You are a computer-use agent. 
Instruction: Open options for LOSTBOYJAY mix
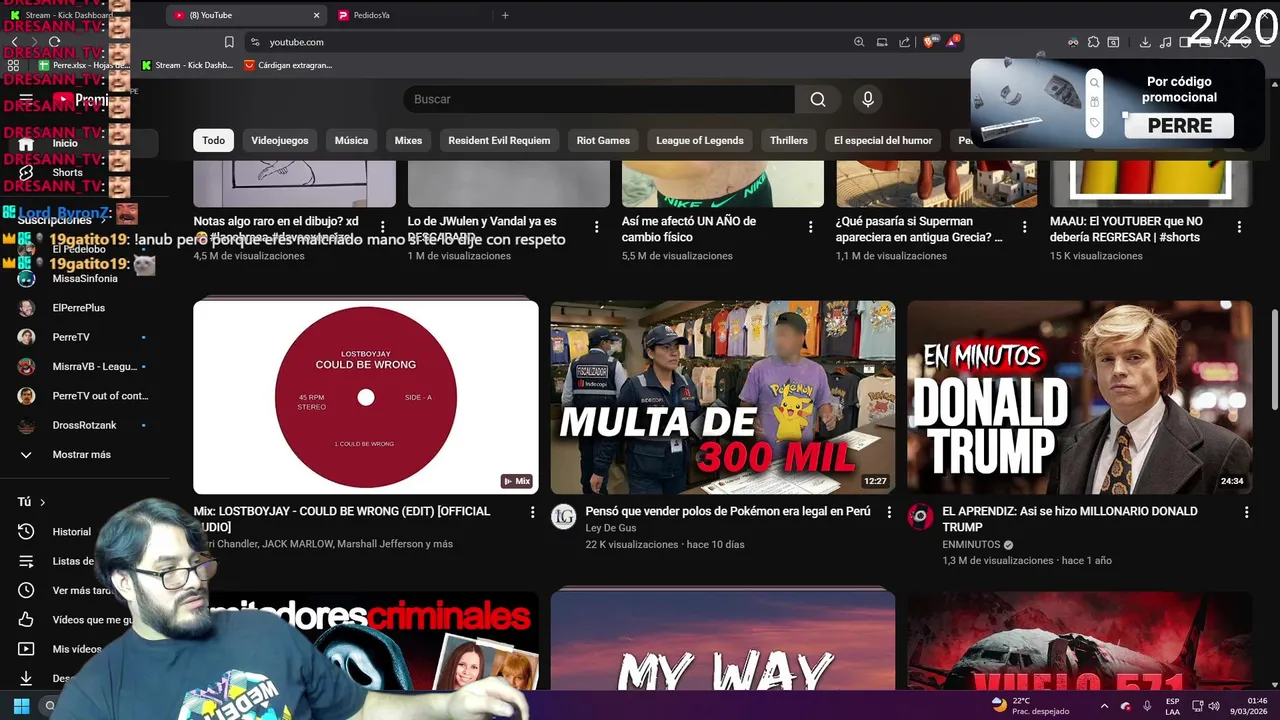pyautogui.click(x=532, y=512)
